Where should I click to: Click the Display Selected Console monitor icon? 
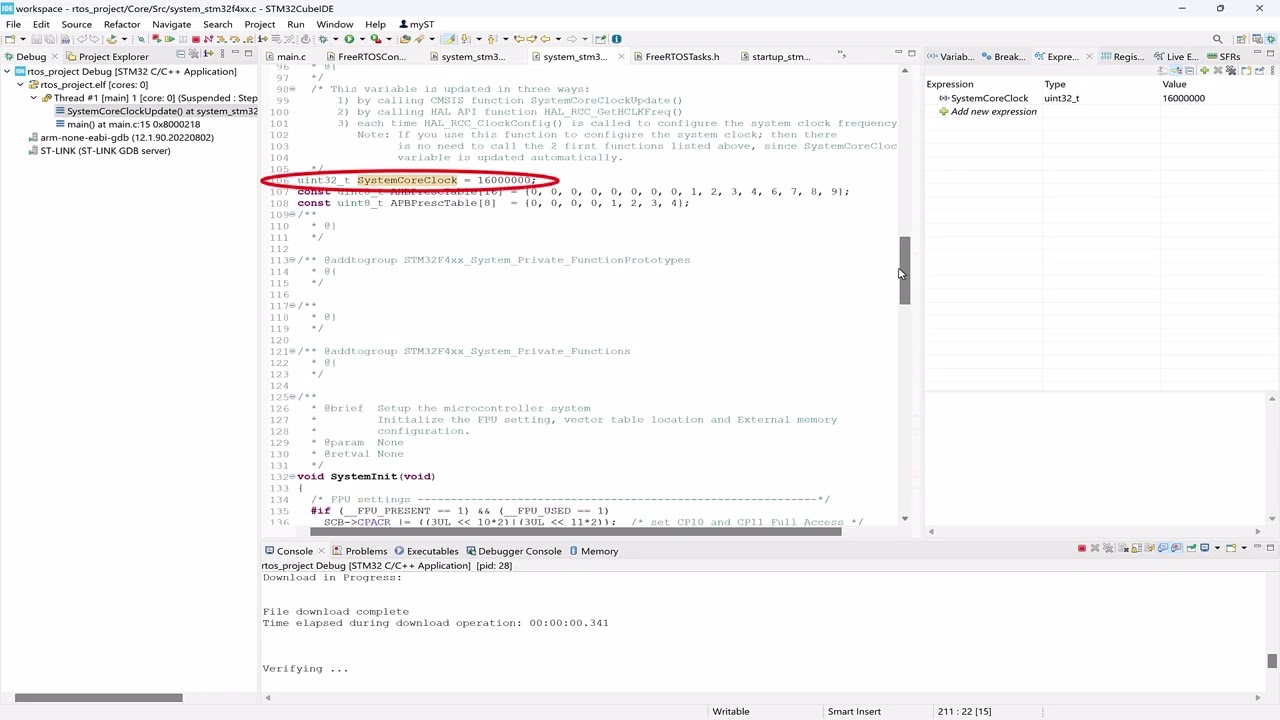pos(1205,548)
